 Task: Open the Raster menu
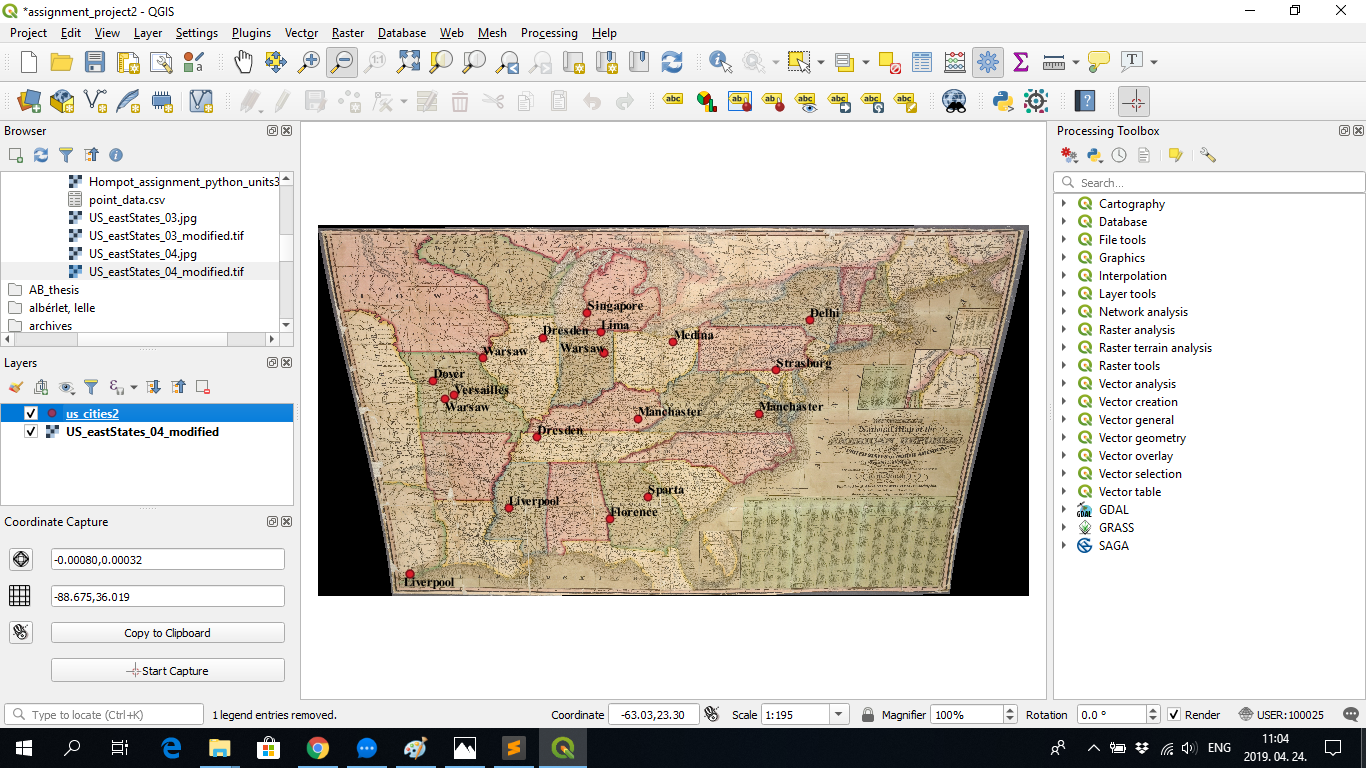pyautogui.click(x=348, y=33)
